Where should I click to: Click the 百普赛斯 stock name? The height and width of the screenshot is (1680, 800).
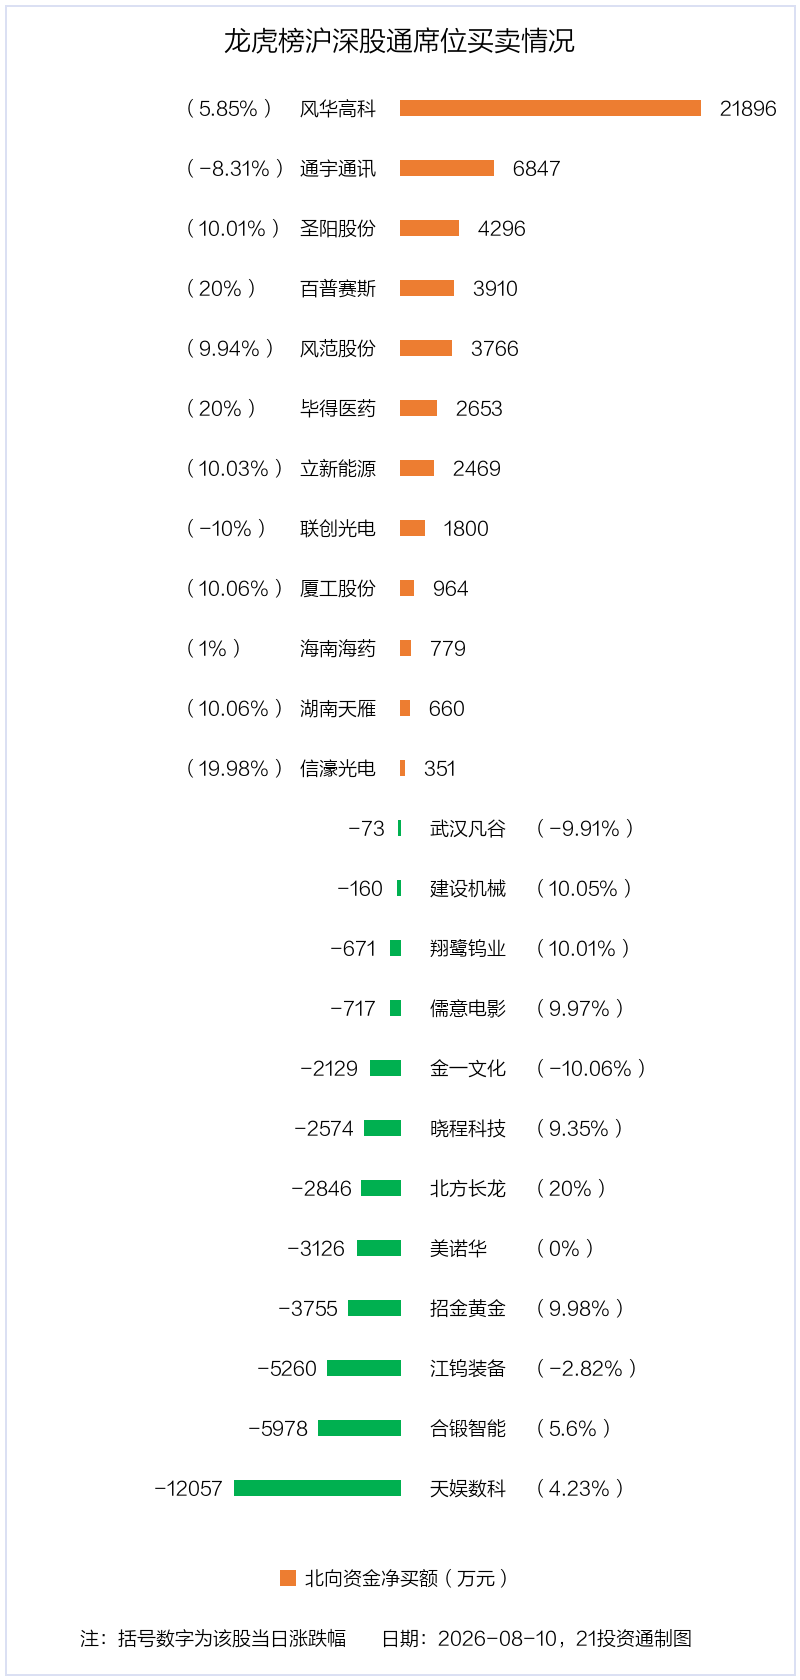338,288
